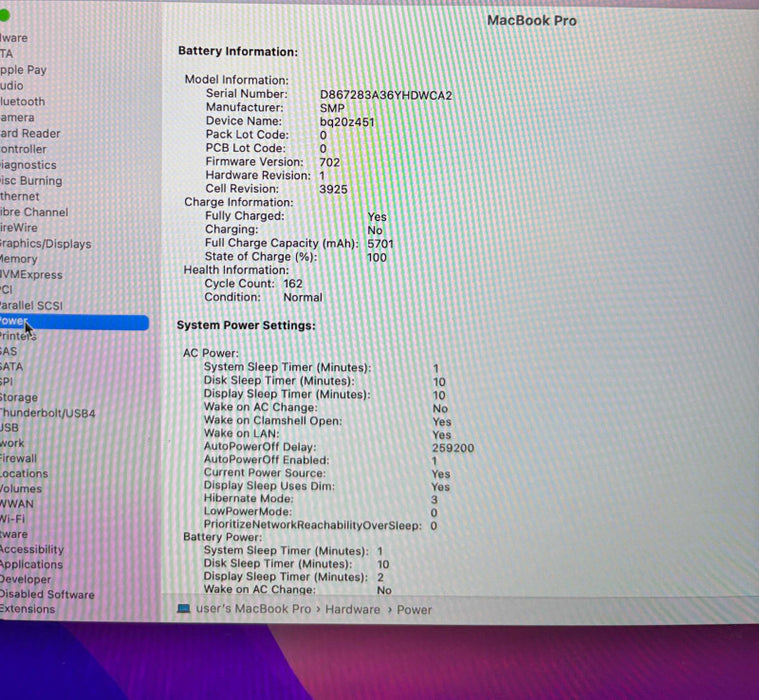Viewport: 759px width, 700px height.
Task: Select Card Reader in the sidebar
Action: (x=30, y=133)
